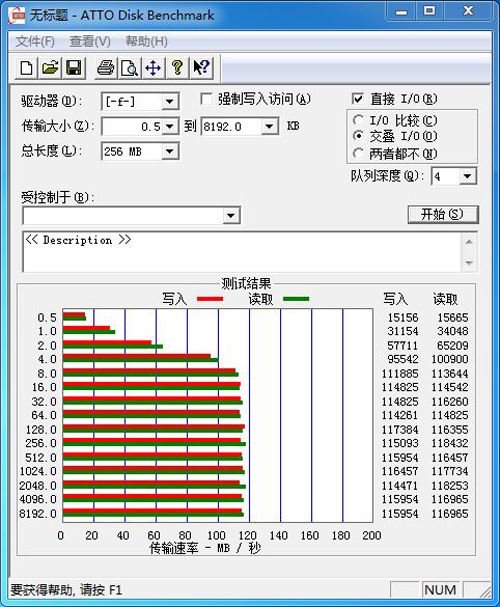Expand the 驱动器 drive dropdown
This screenshot has width=500, height=607.
coord(170,102)
